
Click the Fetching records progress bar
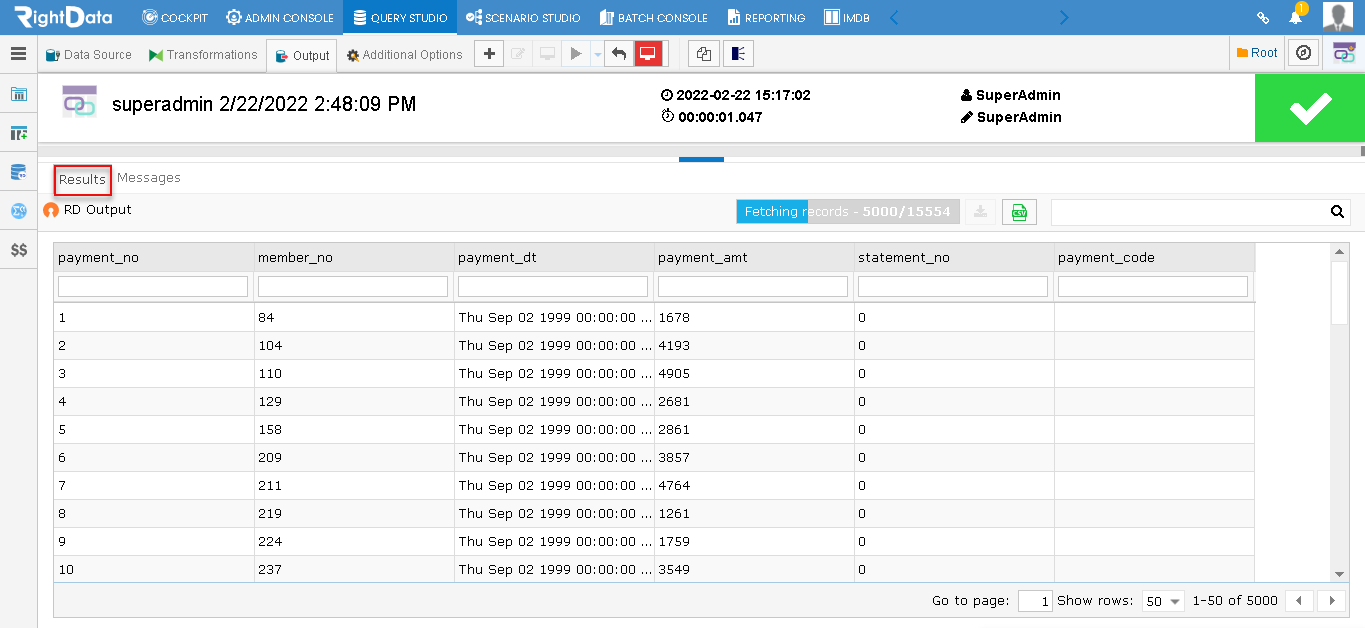point(848,212)
